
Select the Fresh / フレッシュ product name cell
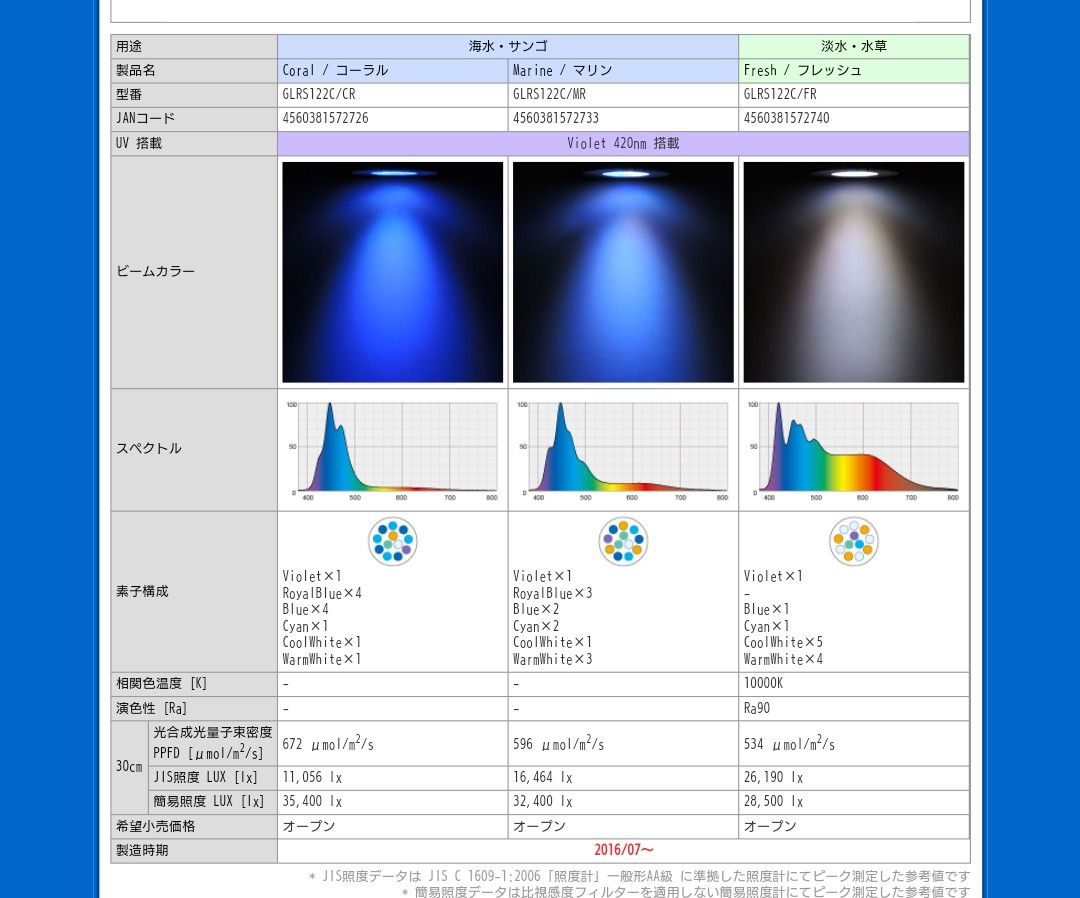point(854,70)
